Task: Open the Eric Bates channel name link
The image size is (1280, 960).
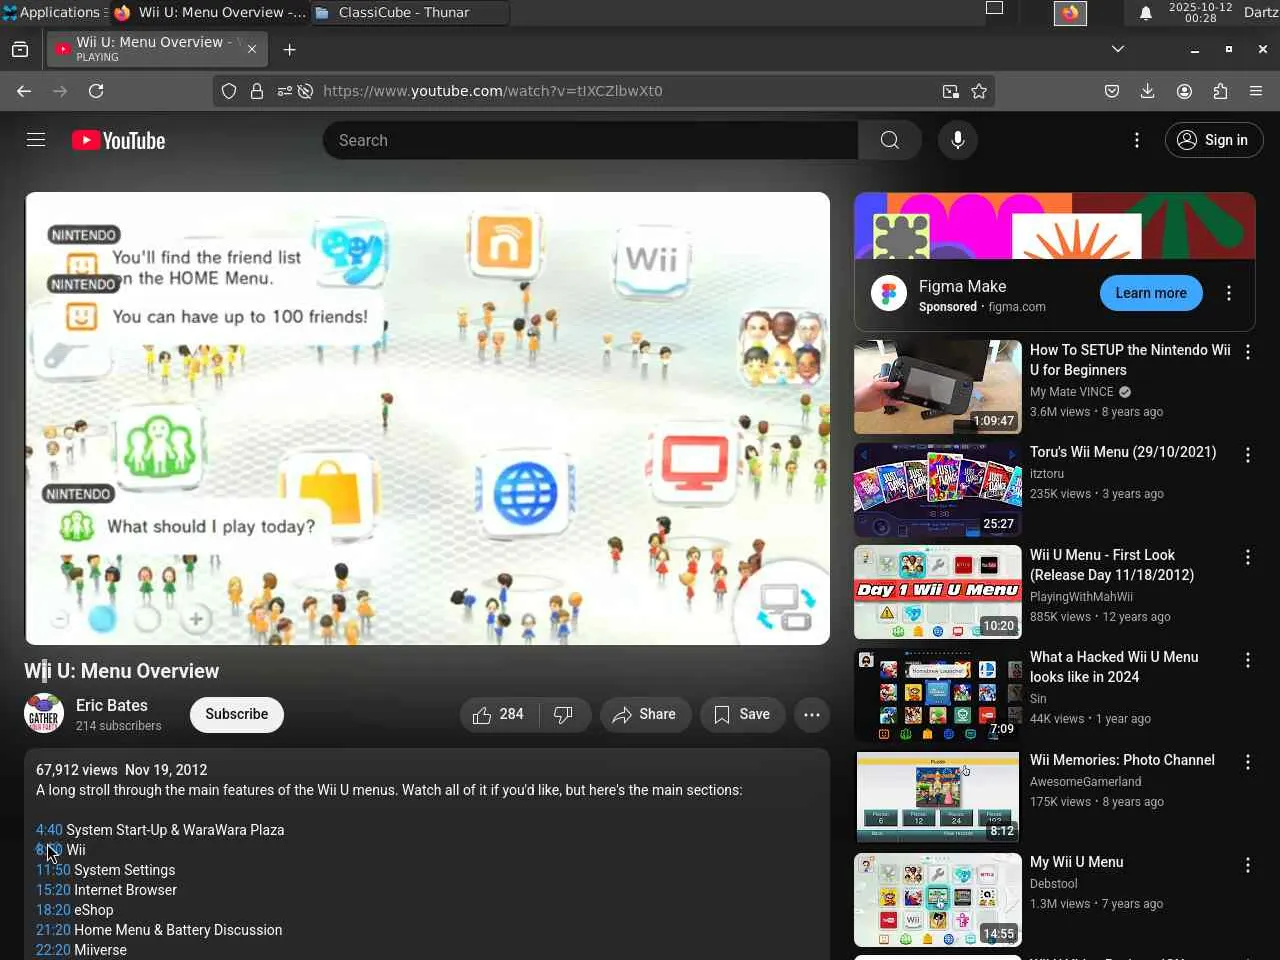Action: (112, 705)
